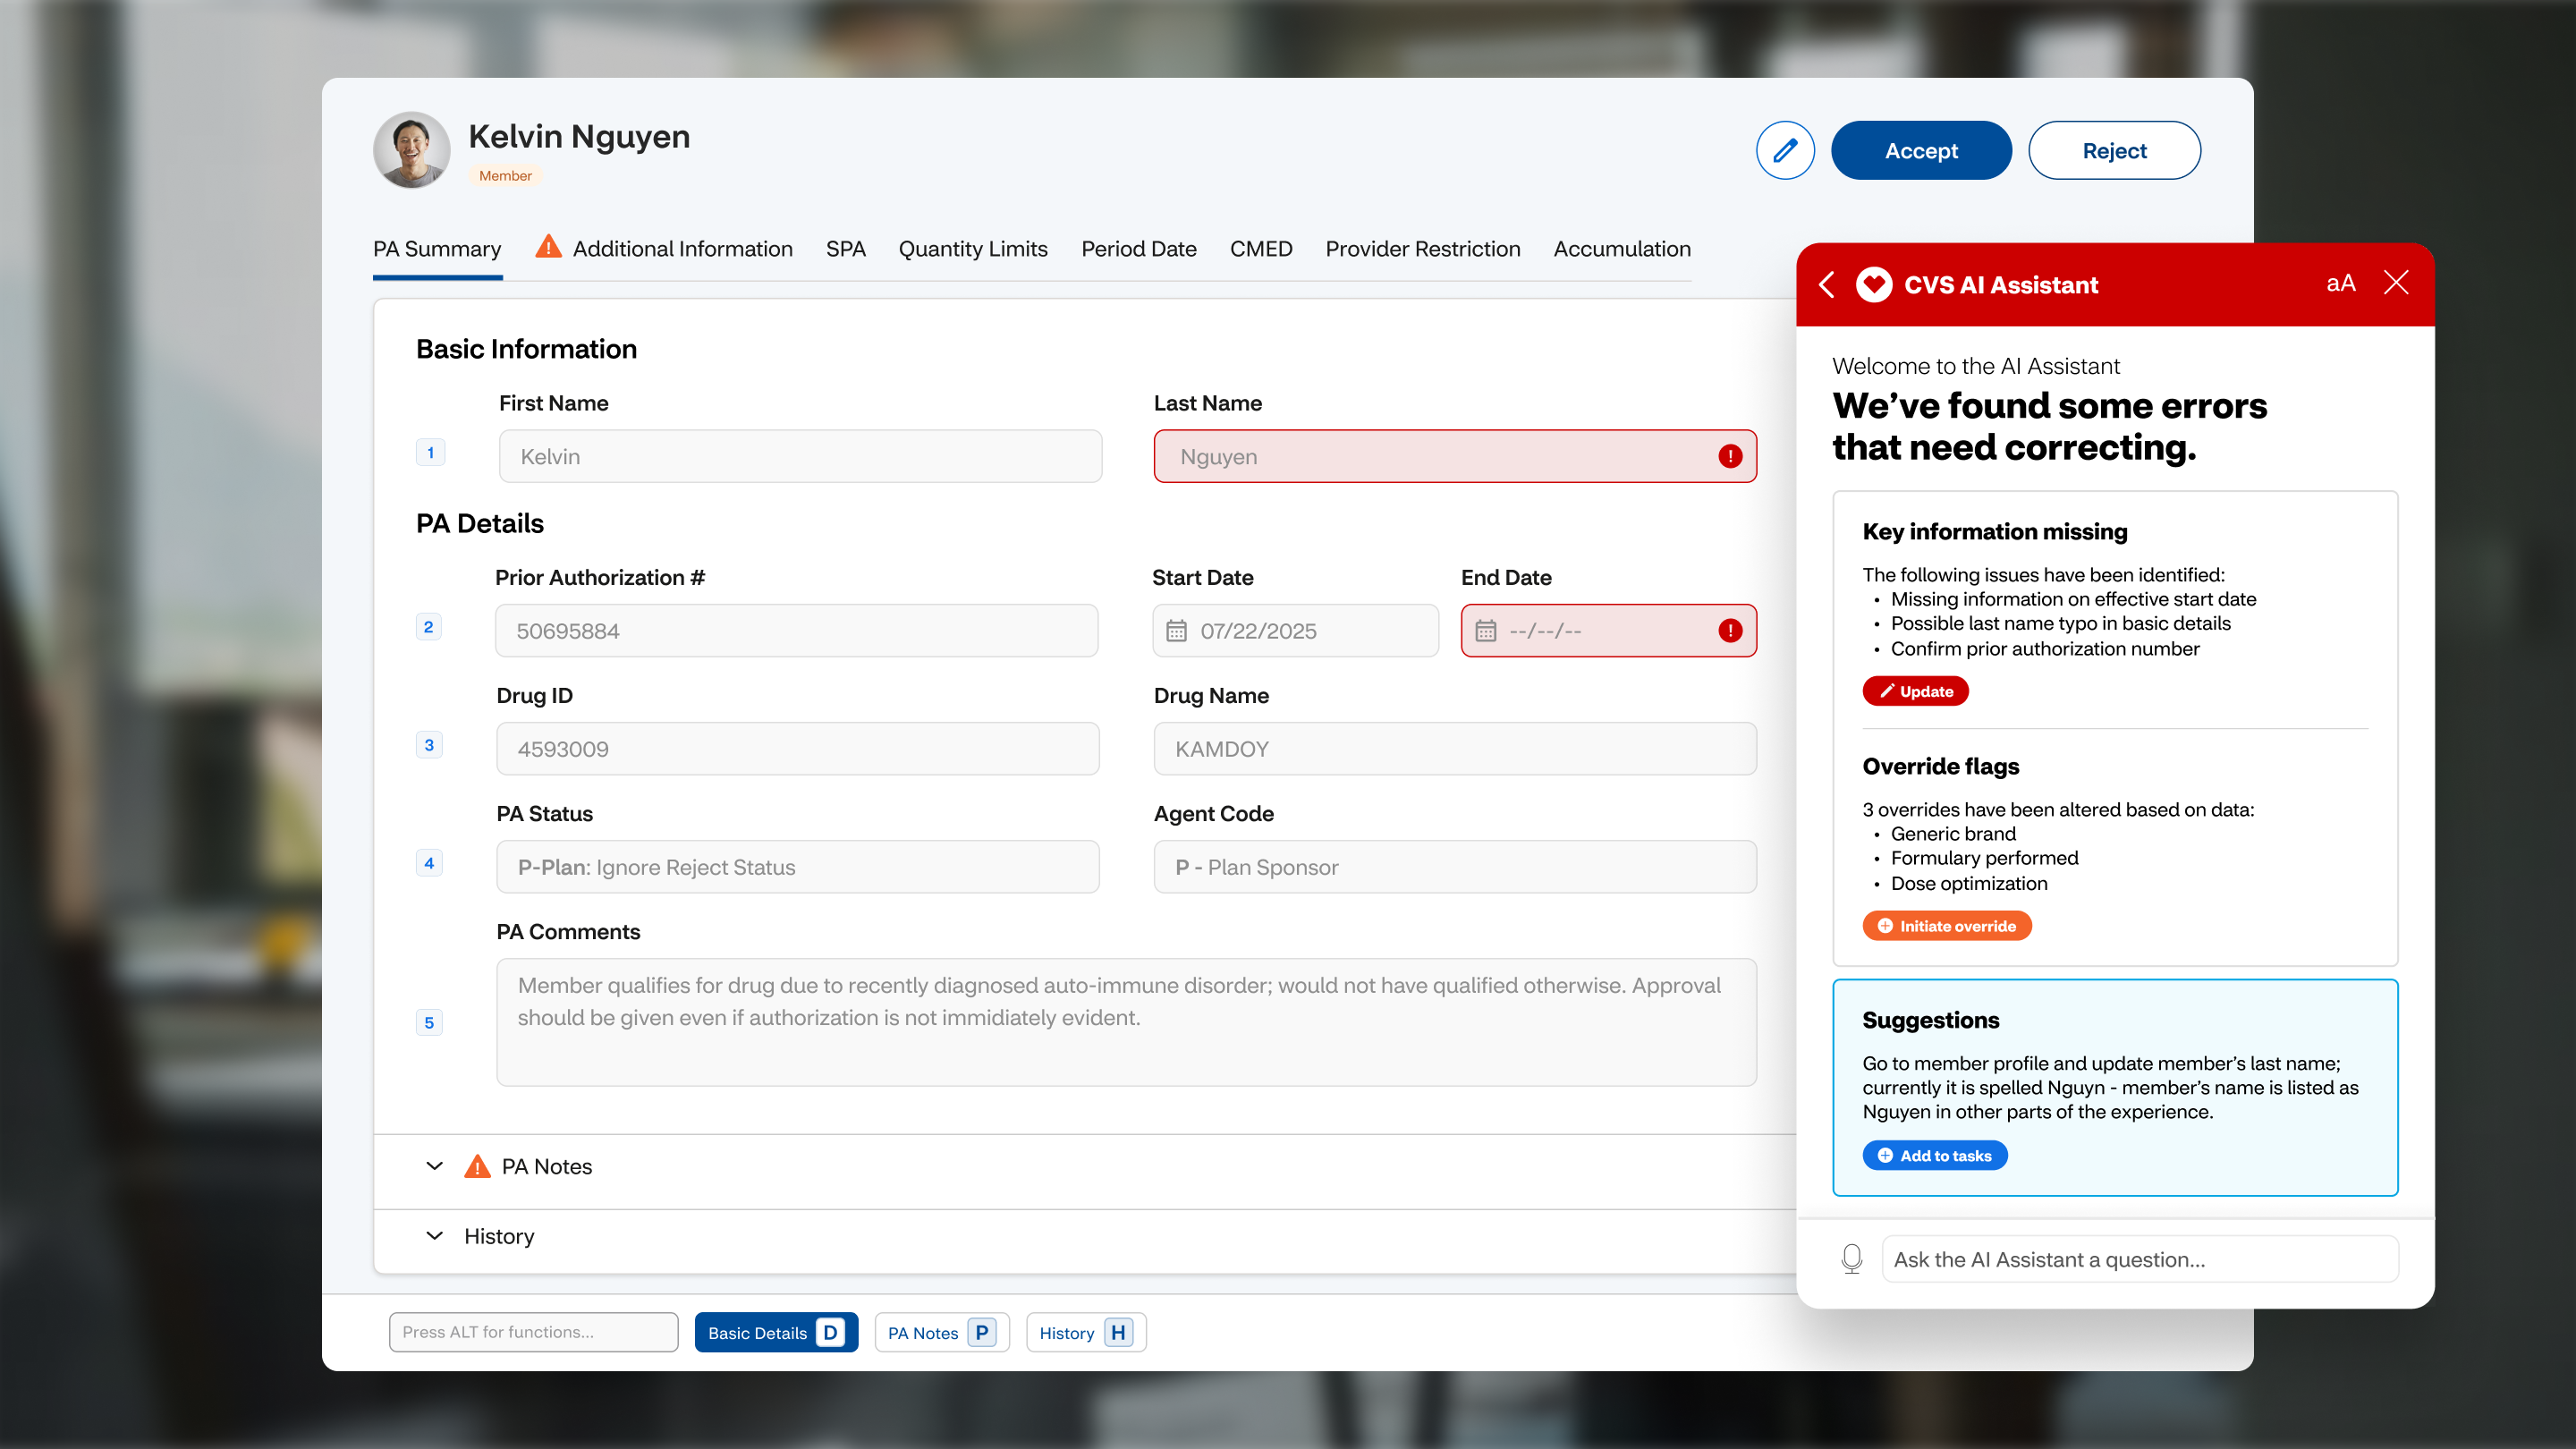This screenshot has width=2576, height=1449.
Task: Open the CMED tab
Action: click(x=1261, y=249)
